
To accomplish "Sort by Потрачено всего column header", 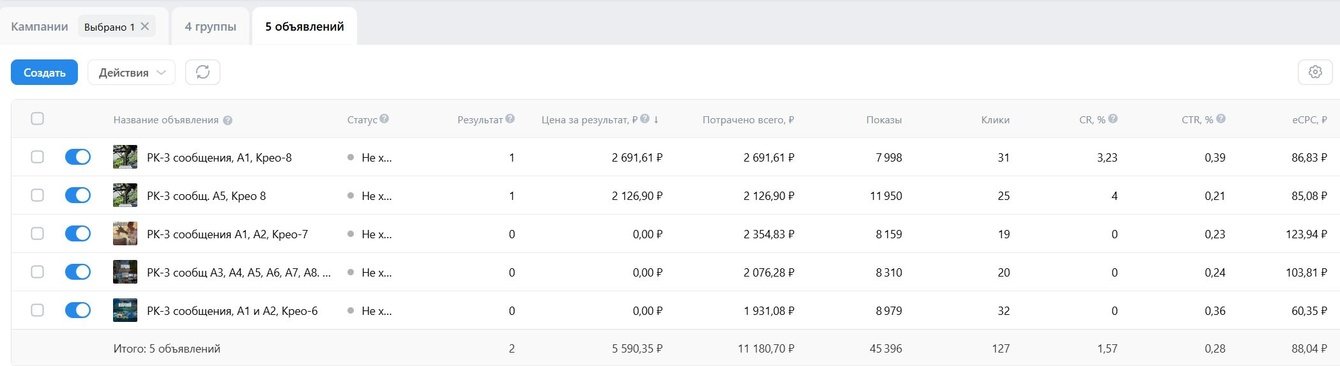I will pos(748,120).
